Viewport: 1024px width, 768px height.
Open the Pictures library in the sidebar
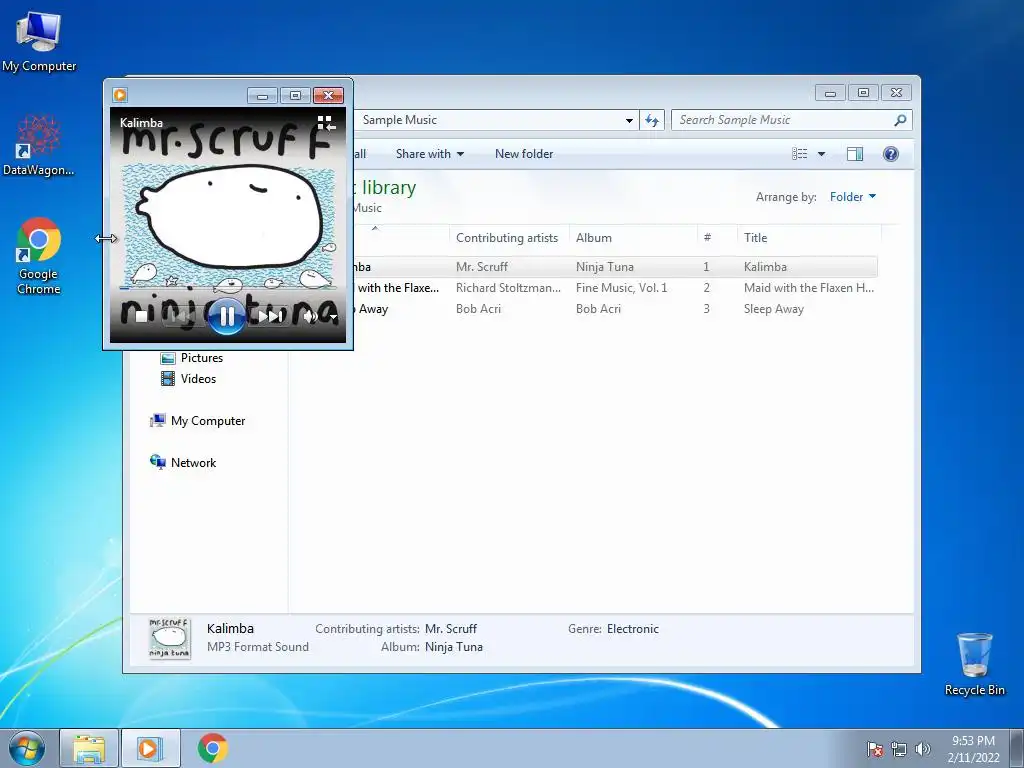click(x=192, y=358)
